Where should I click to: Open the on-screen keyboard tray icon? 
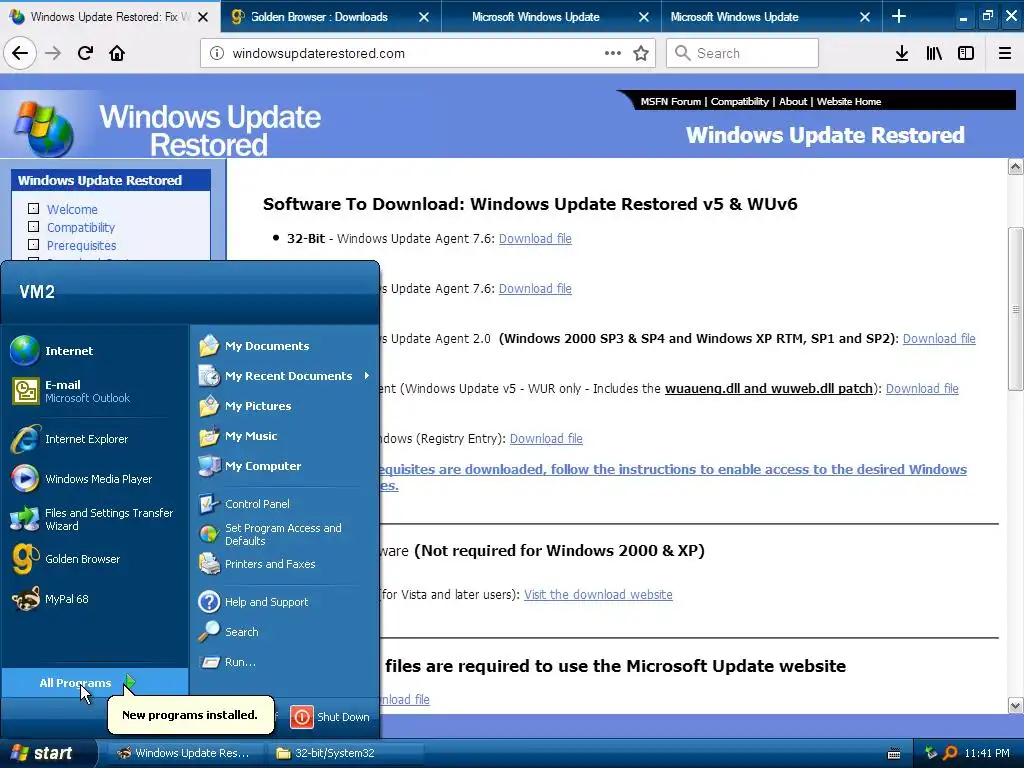click(893, 754)
